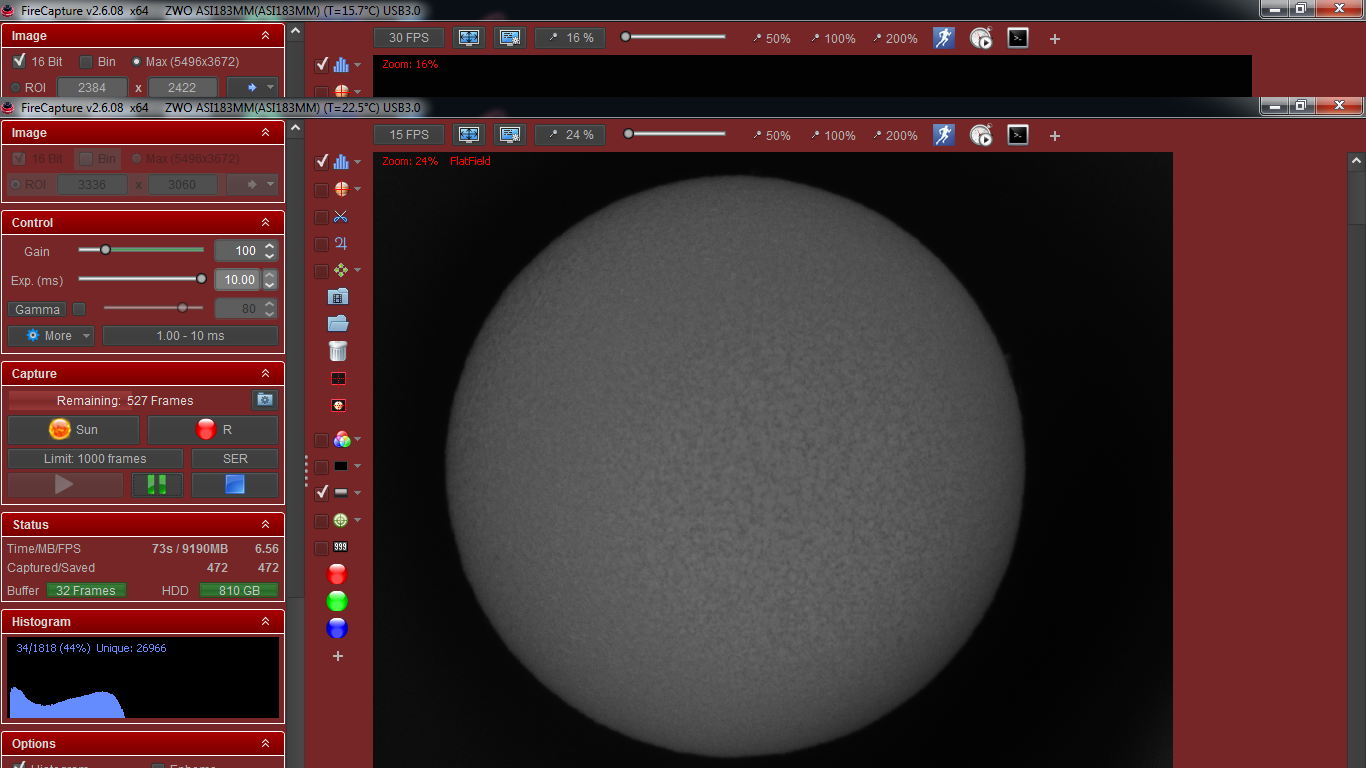Select the red filter ball
The height and width of the screenshot is (768, 1366).
pos(337,574)
